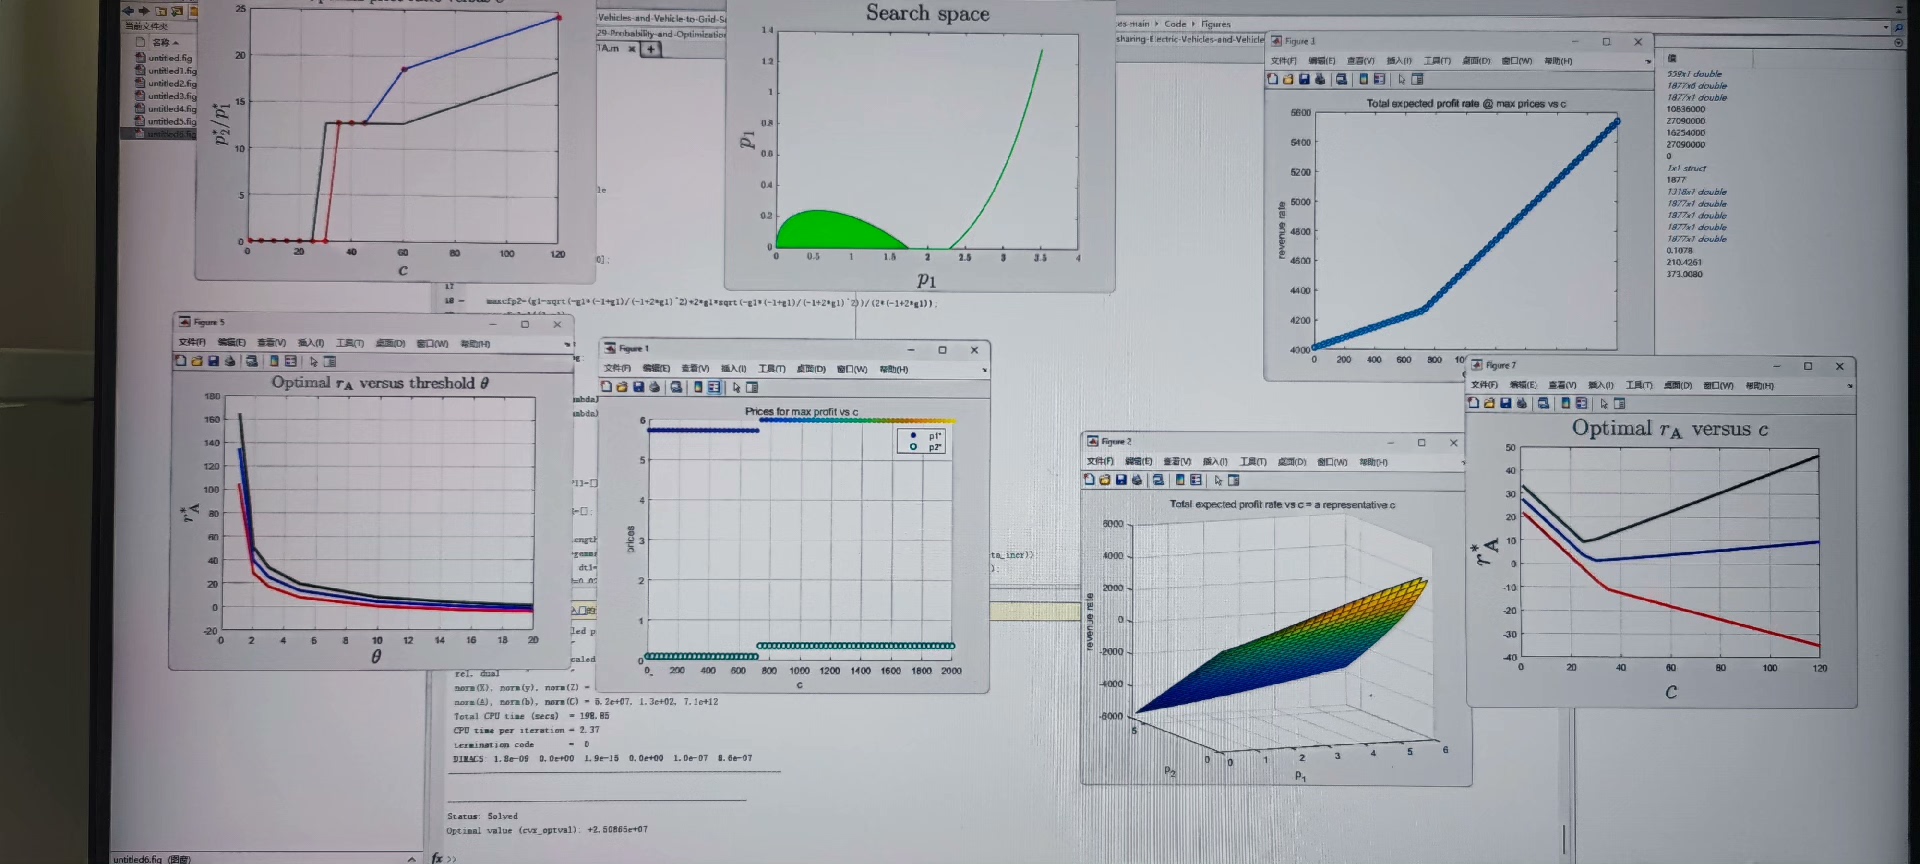Click Up One Level folder icon

(161, 11)
